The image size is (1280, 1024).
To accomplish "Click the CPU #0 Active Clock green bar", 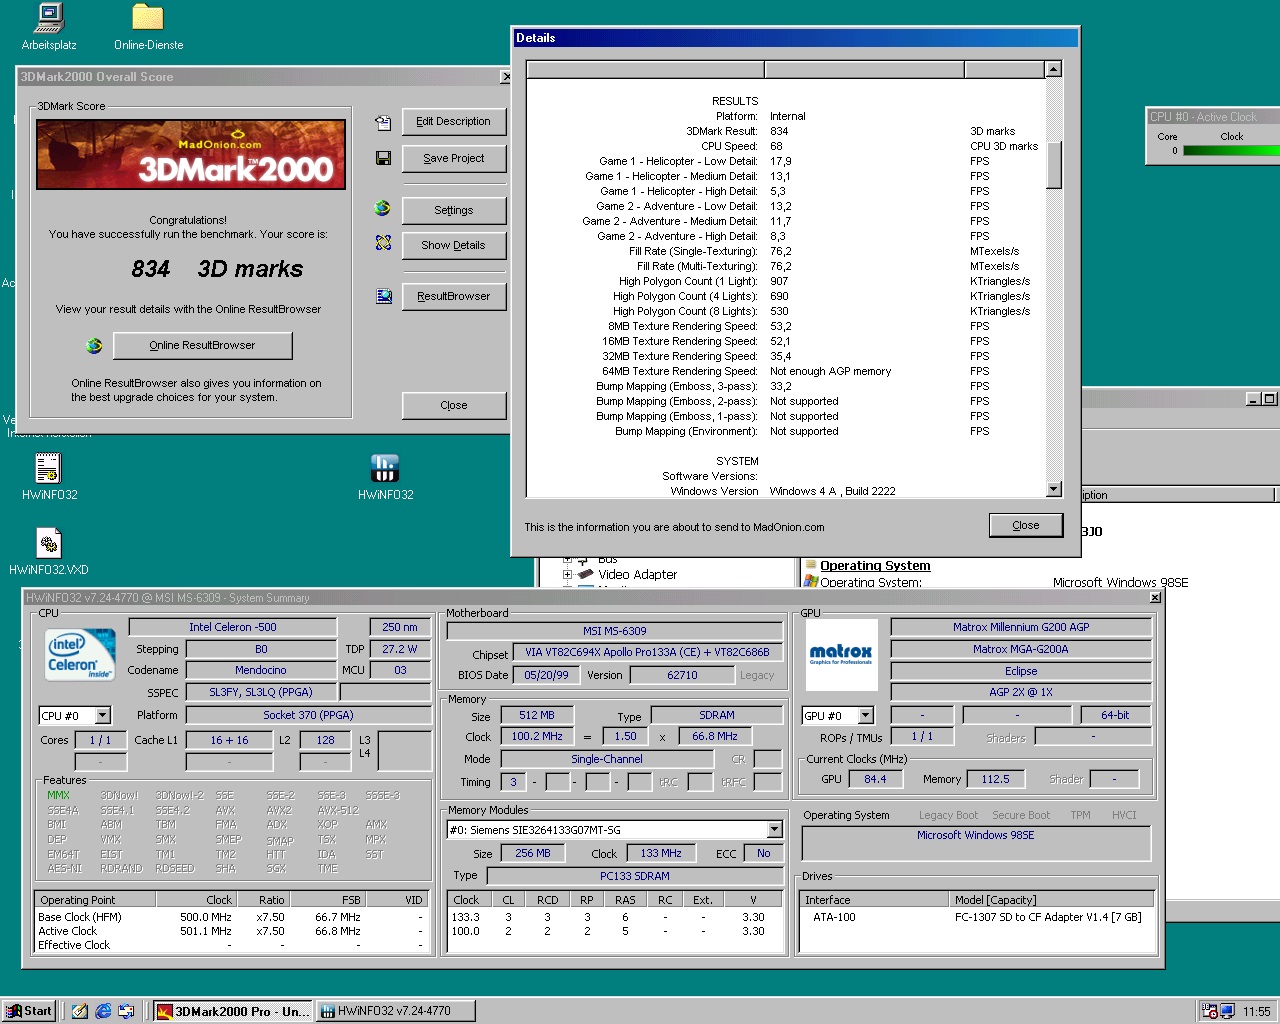I will tap(1232, 151).
